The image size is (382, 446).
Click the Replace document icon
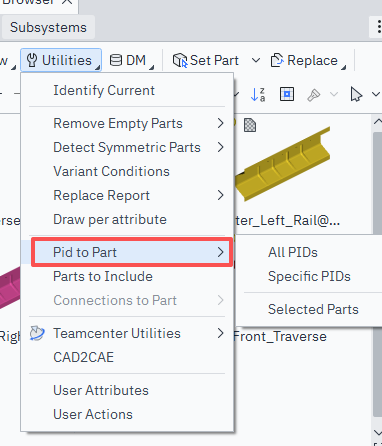coord(277,60)
